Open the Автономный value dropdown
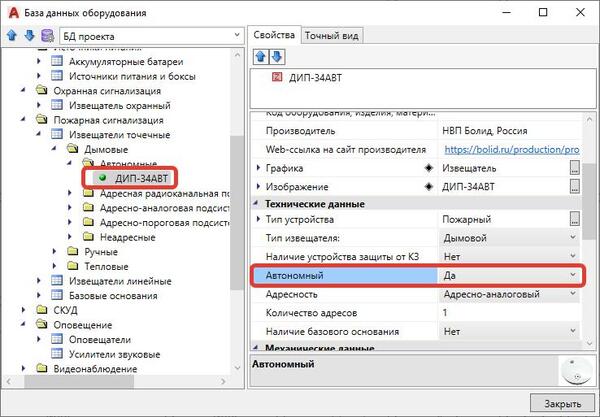 tap(572, 274)
